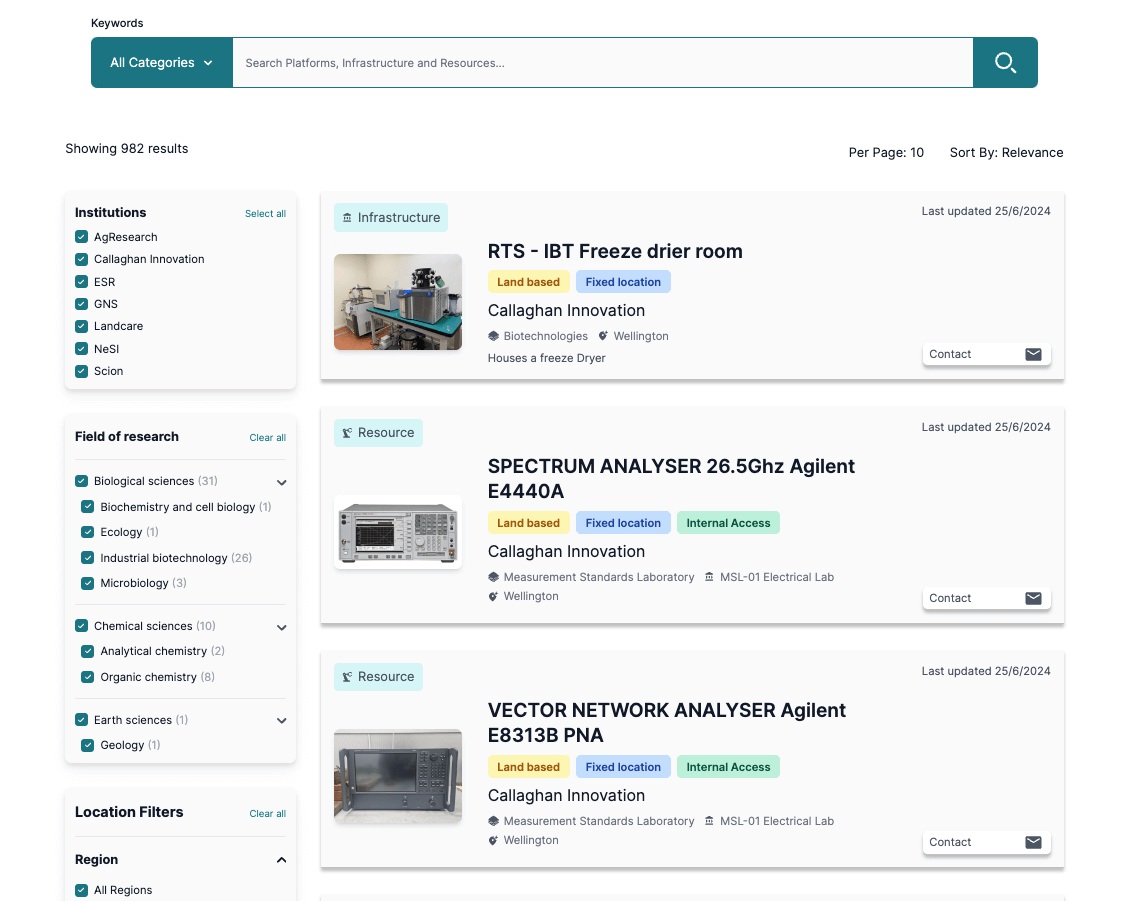Viewport: 1143px width, 901px height.
Task: Click the magnifier search button
Action: click(1005, 63)
